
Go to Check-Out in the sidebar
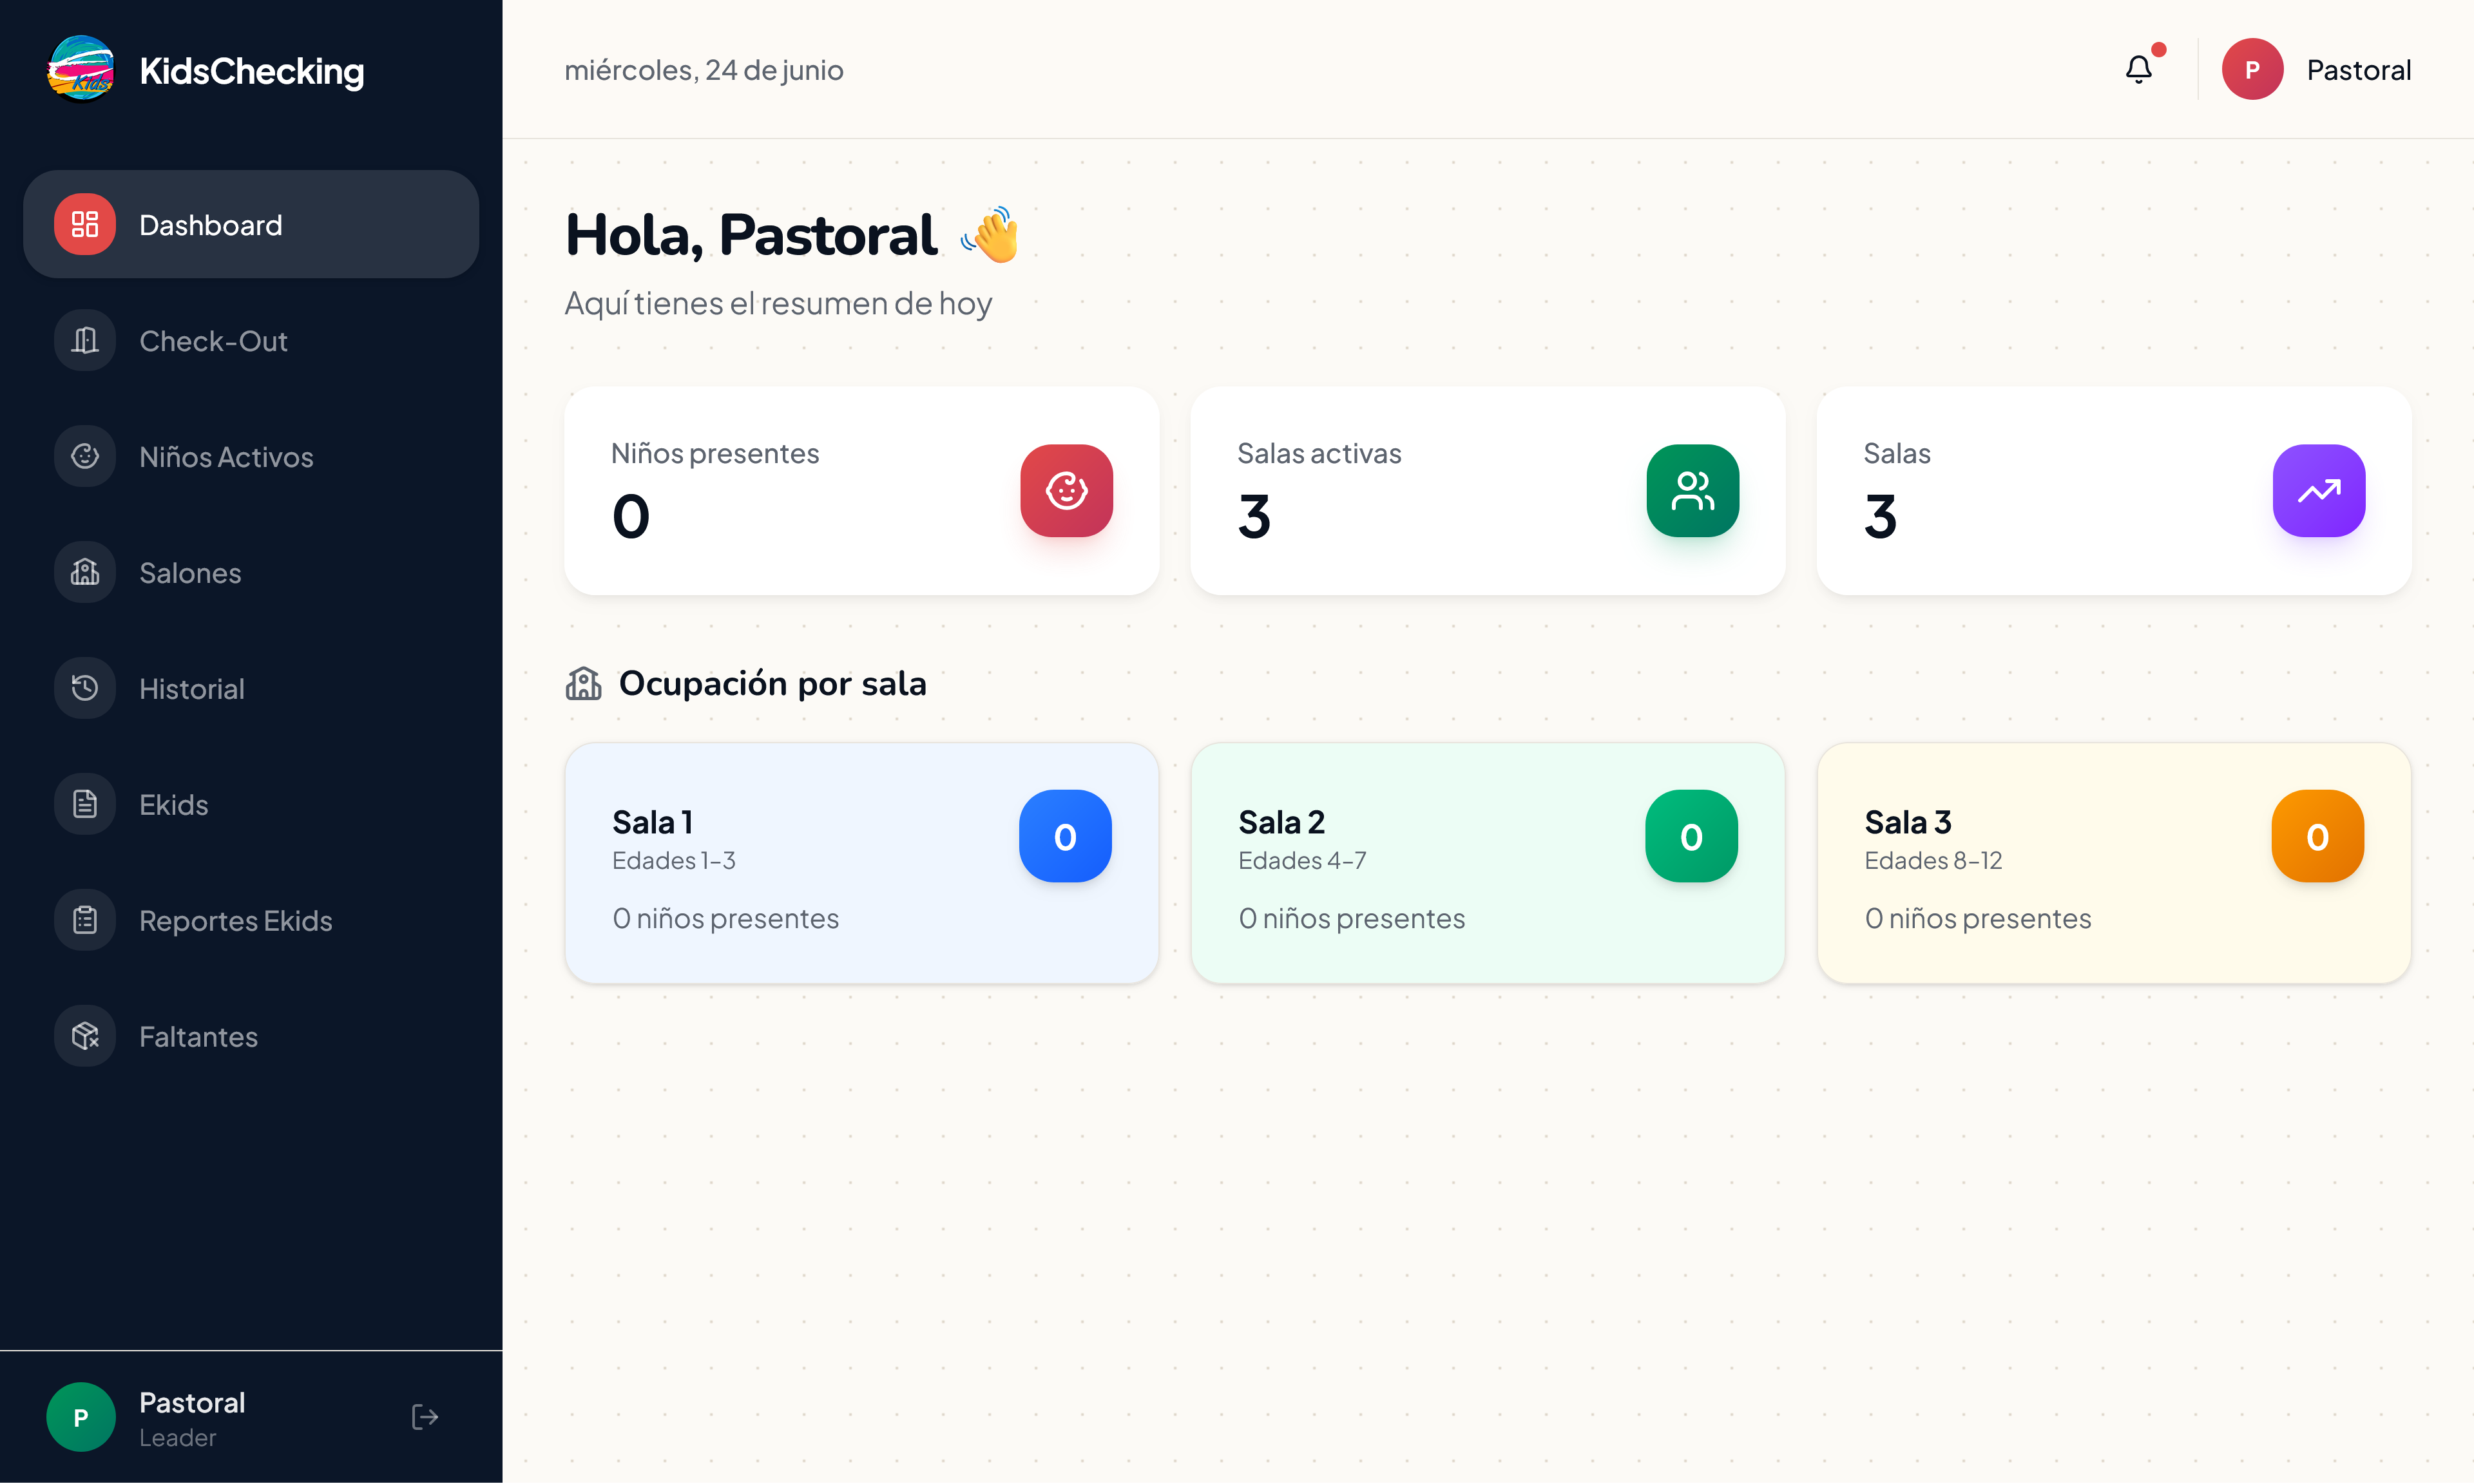pos(251,340)
